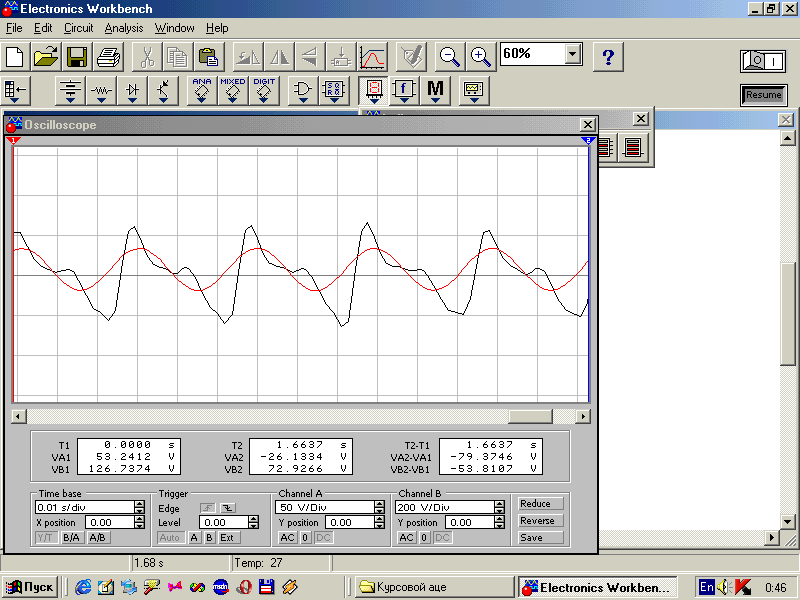This screenshot has height=600, width=800.
Task: Click the Save file toolbar icon
Action: coord(77,56)
